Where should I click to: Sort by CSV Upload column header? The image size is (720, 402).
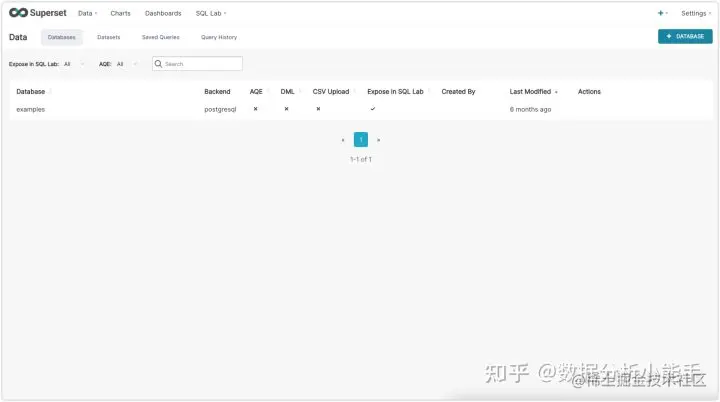[331, 91]
